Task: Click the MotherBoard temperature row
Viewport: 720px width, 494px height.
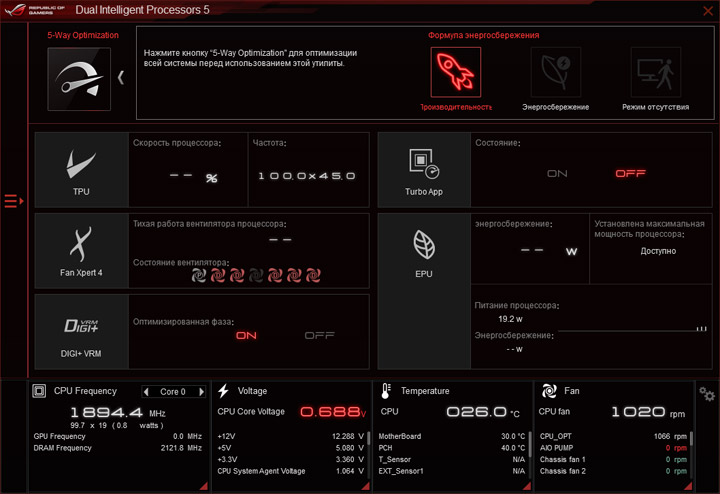Action: coord(452,436)
